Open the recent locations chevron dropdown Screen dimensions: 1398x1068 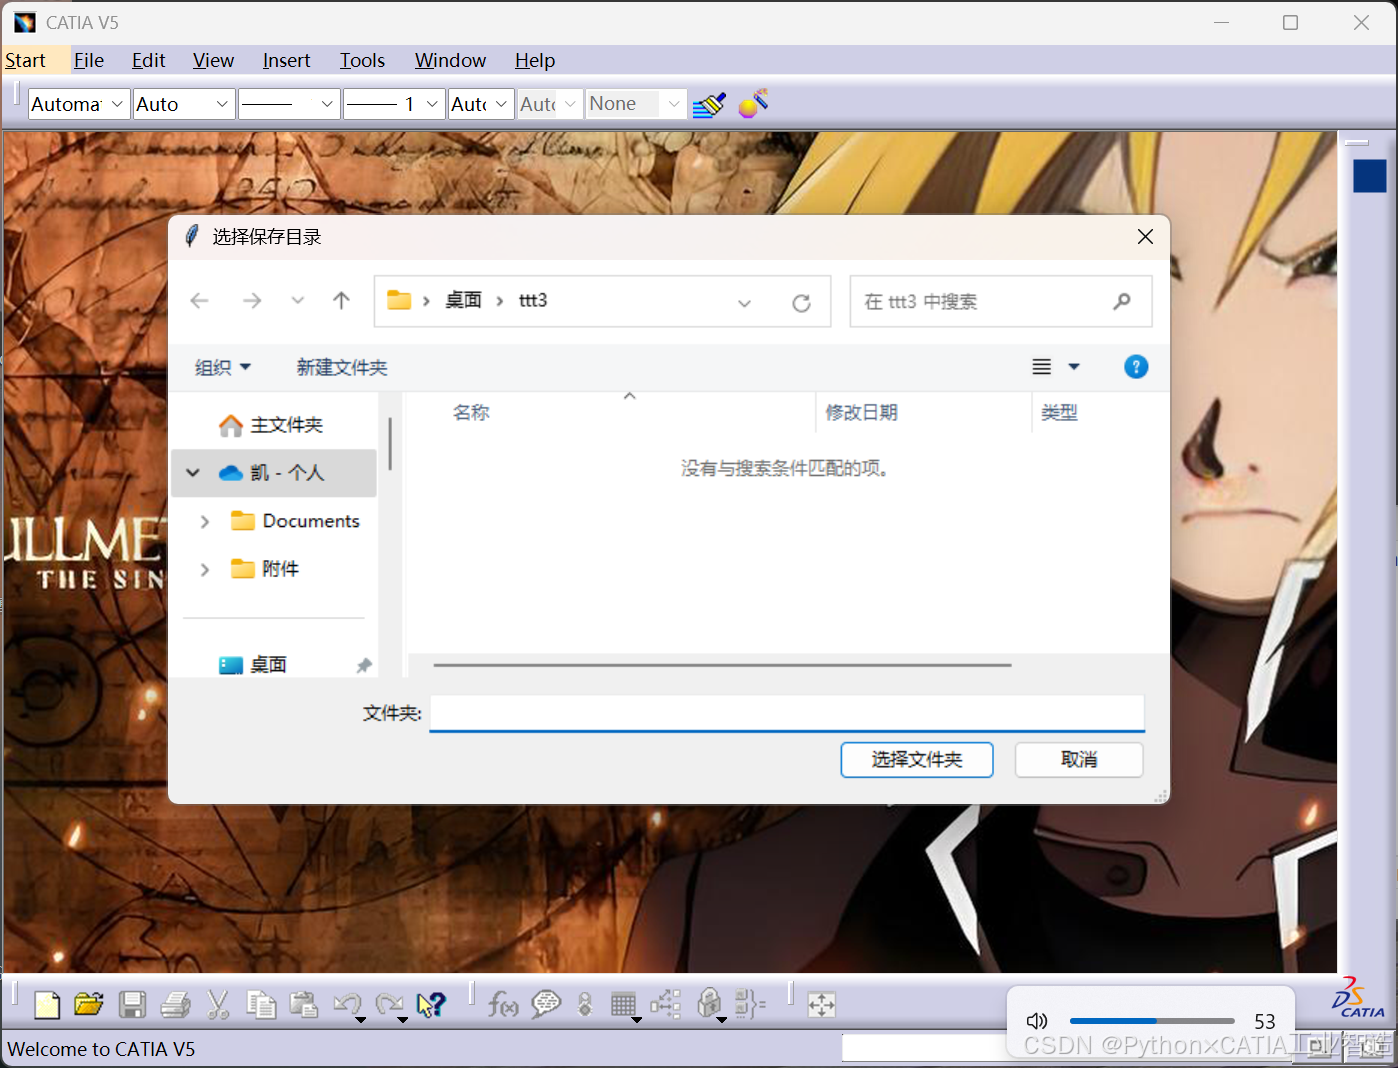tap(297, 300)
